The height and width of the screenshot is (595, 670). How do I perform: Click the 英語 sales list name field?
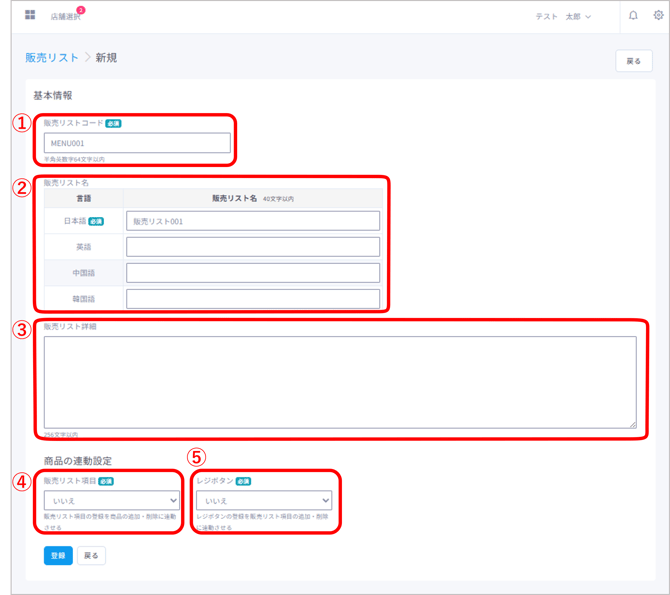point(253,247)
